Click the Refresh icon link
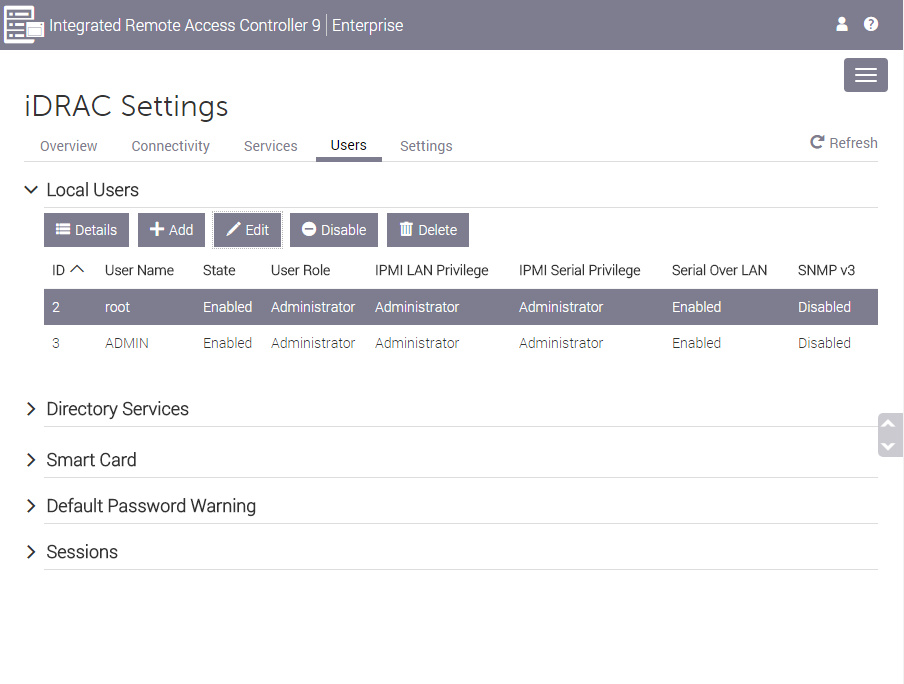 pos(843,142)
